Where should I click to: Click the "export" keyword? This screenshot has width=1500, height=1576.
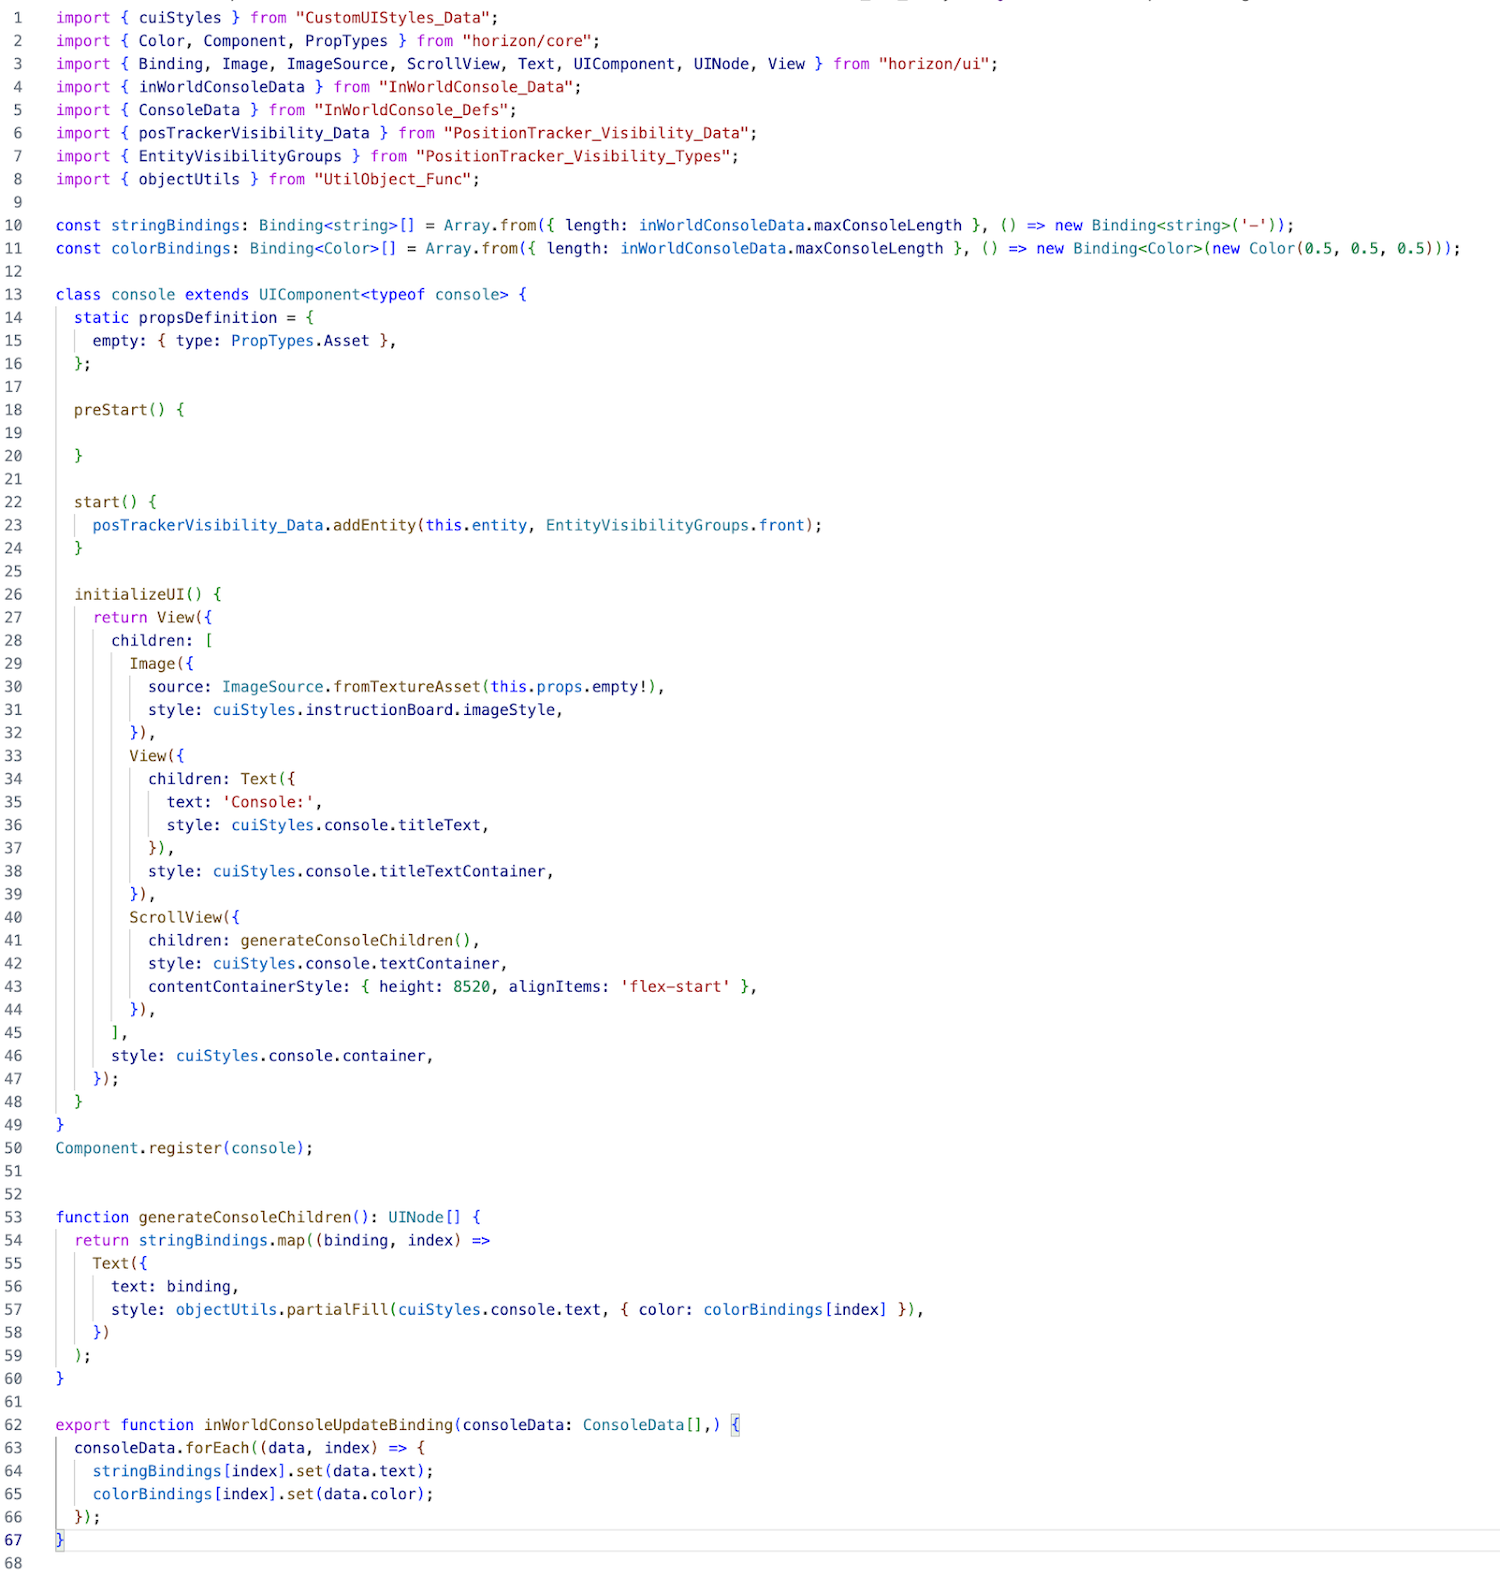(x=83, y=1425)
